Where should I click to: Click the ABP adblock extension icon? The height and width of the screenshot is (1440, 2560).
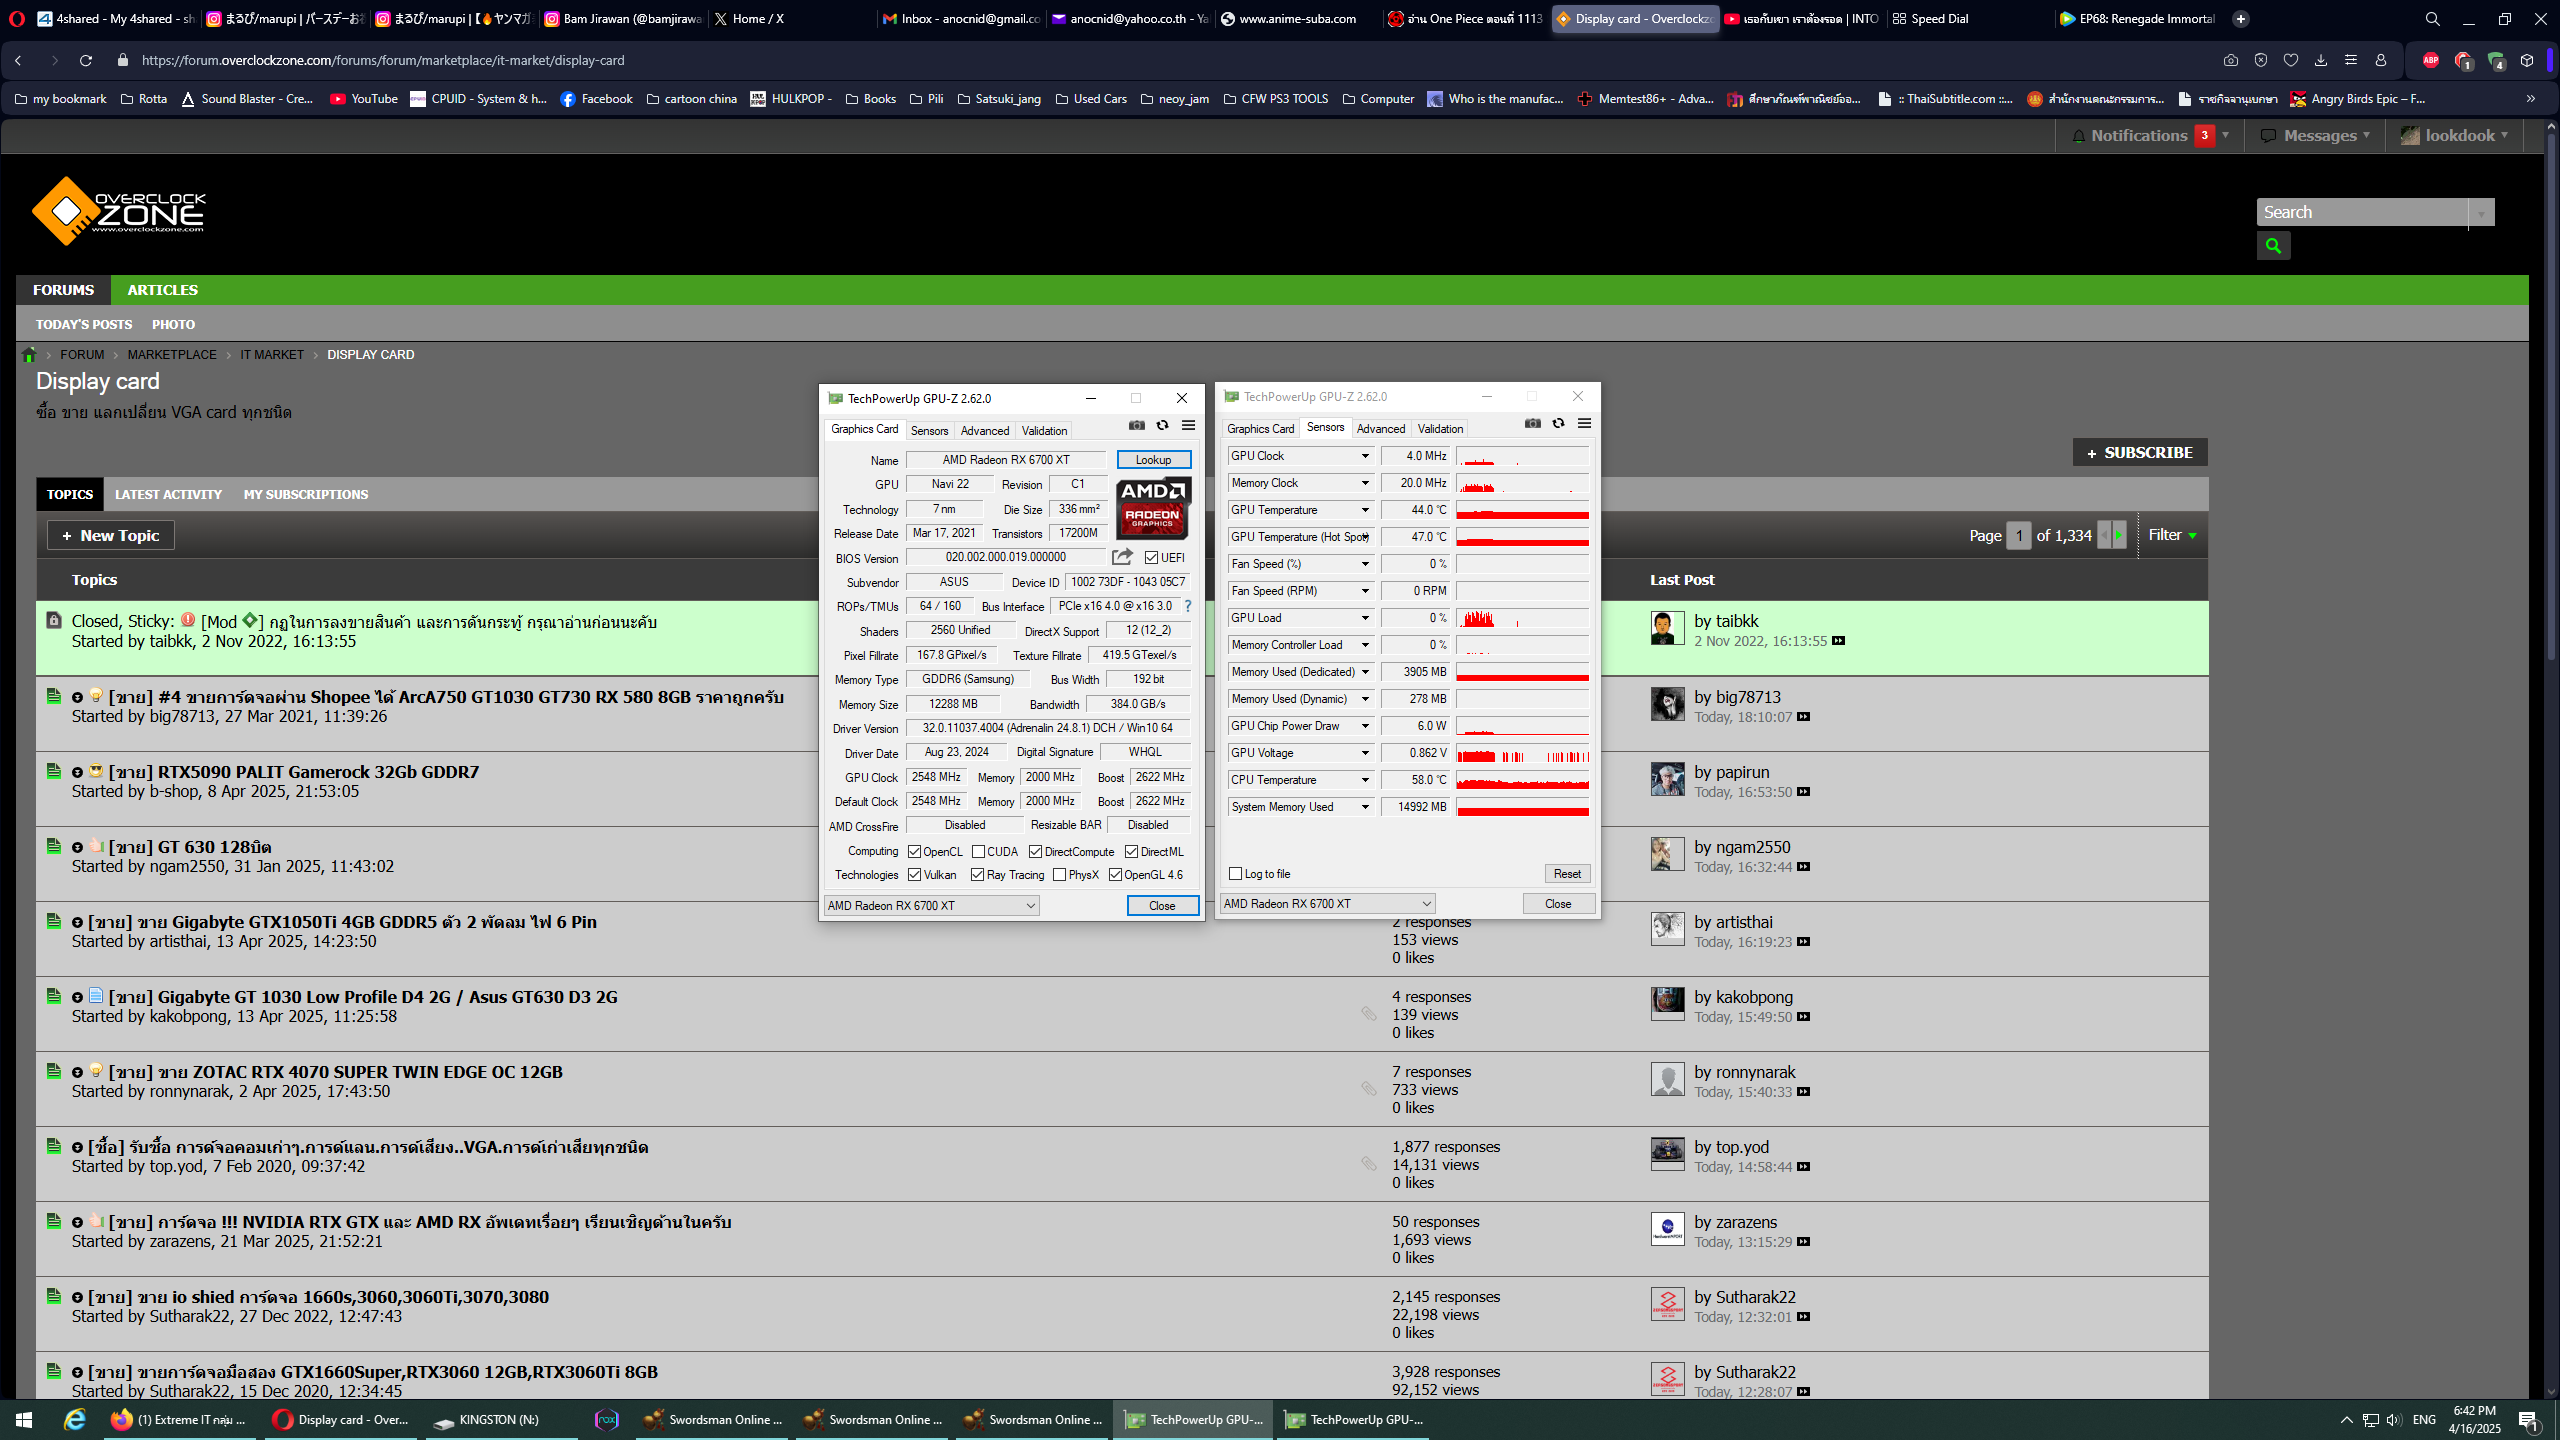[2431, 60]
